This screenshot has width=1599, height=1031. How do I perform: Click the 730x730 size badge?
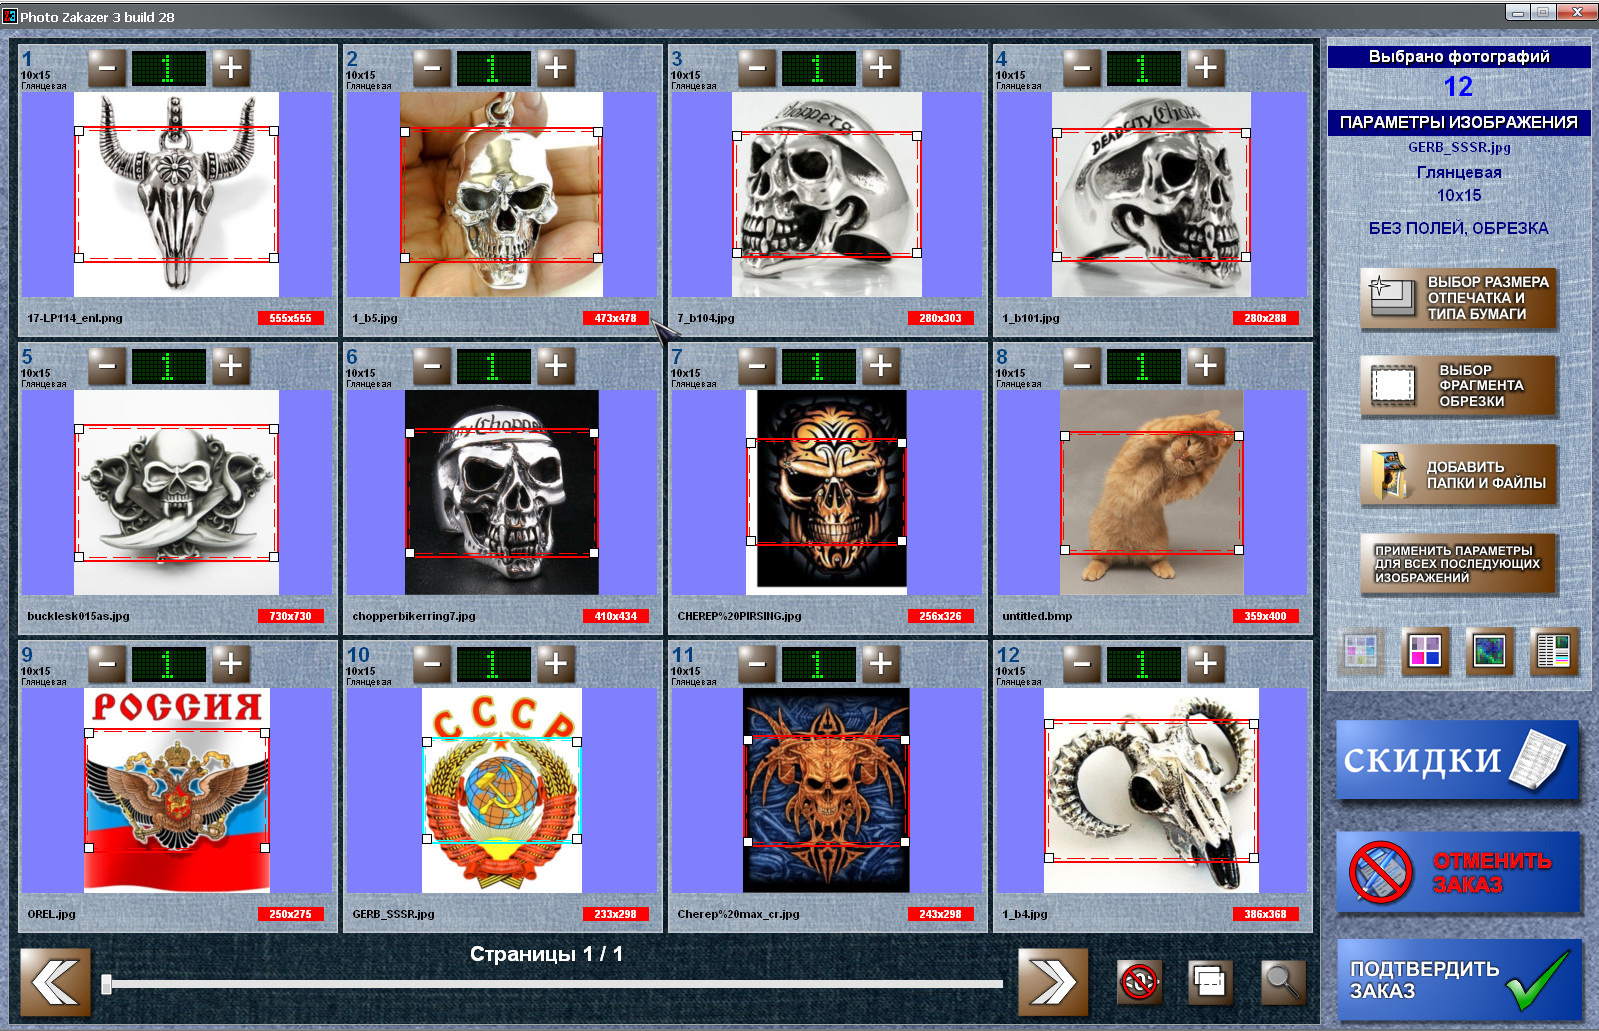click(x=290, y=616)
